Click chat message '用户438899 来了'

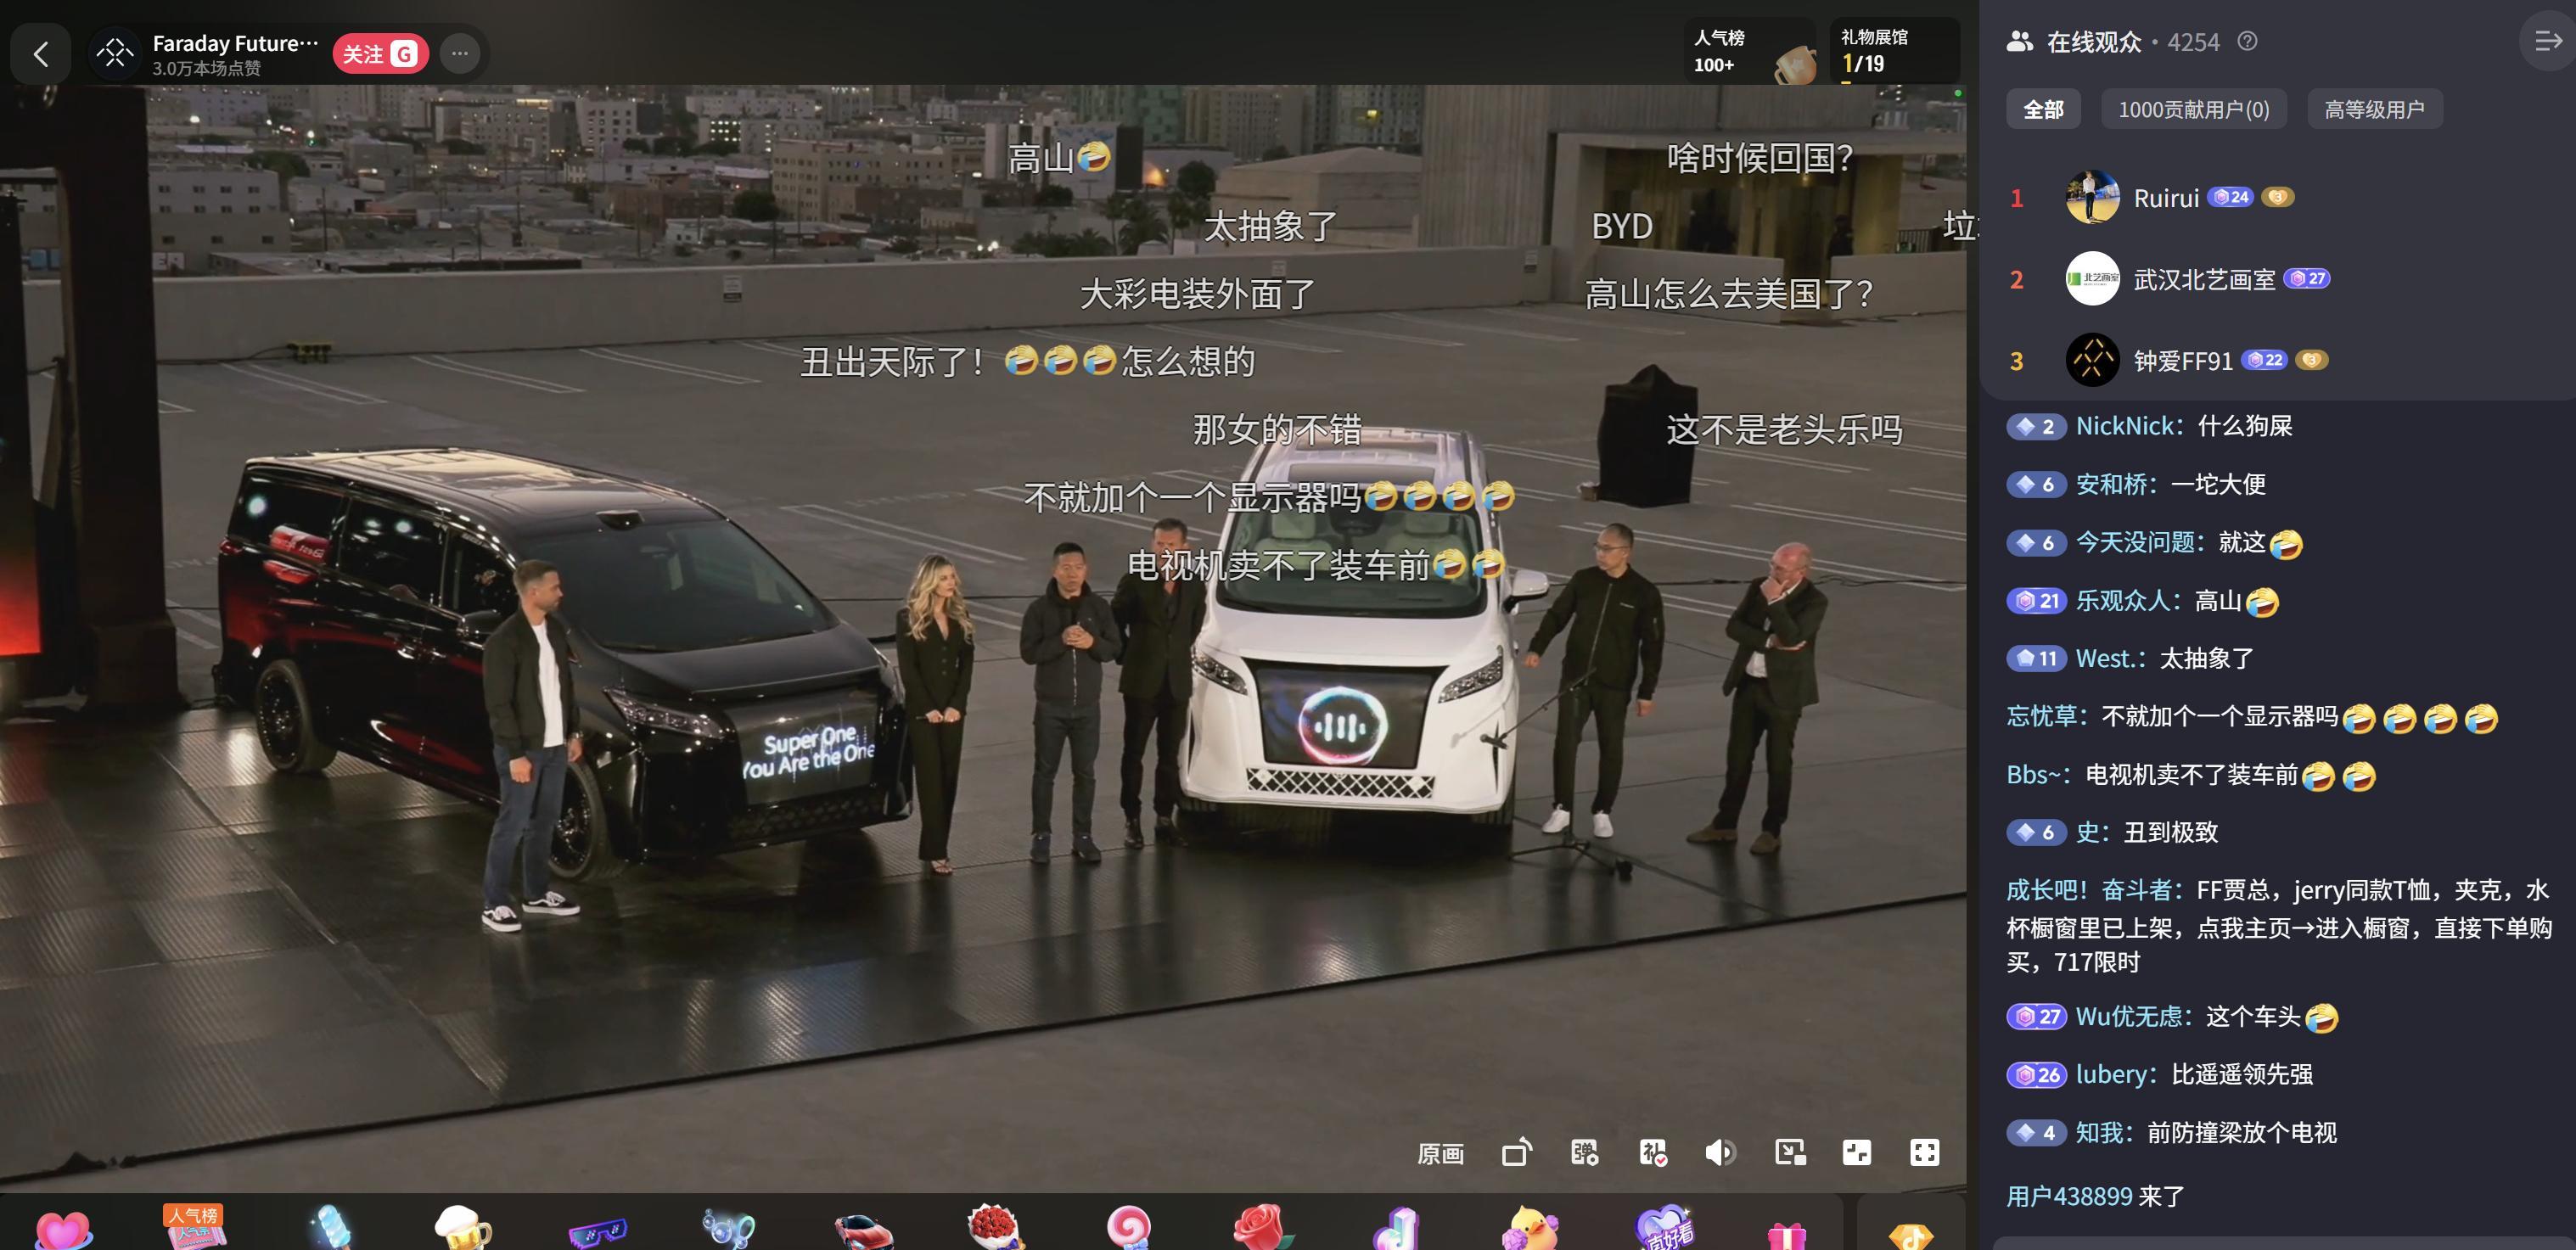pyautogui.click(x=2096, y=1196)
